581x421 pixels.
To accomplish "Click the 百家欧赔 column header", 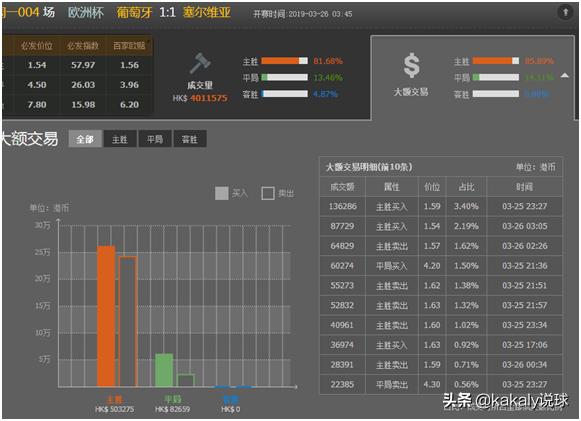I will click(129, 46).
